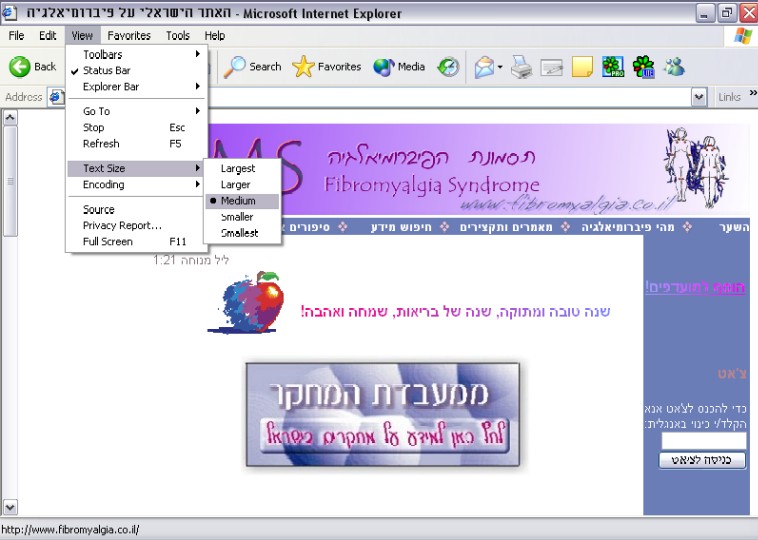Viewport: 758px width, 540px height.
Task: Click the IE icon in title bar
Action: pyautogui.click(x=9, y=12)
